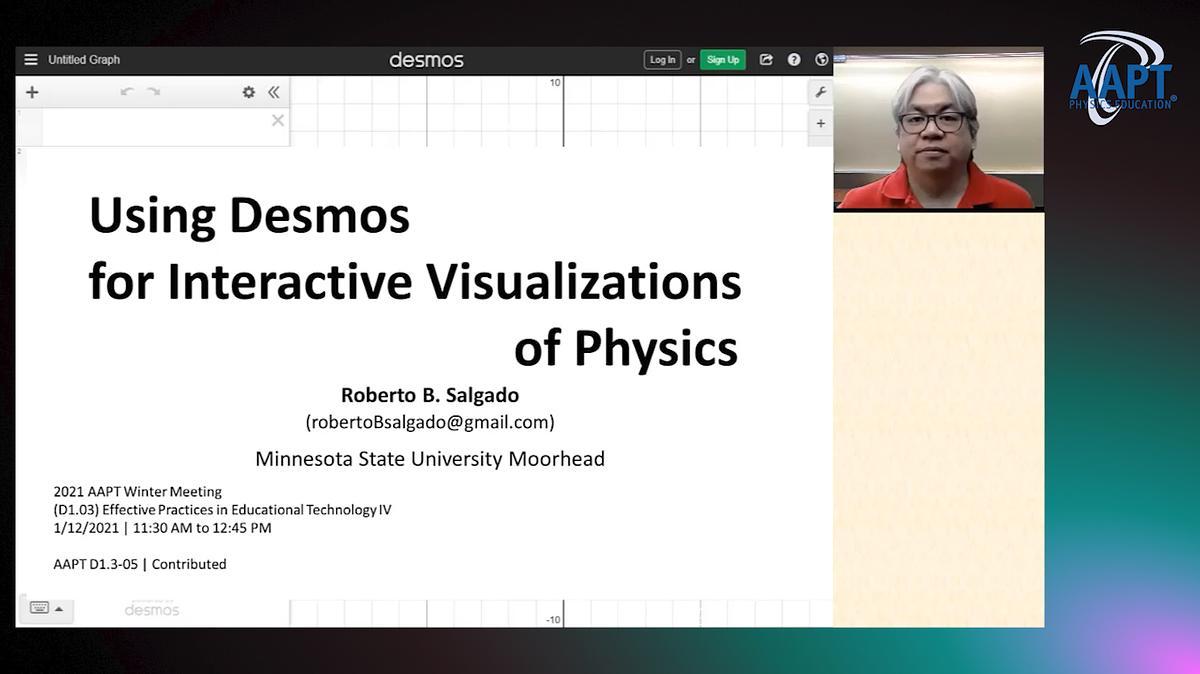
Task: Click the green Sign Up button
Action: pos(722,60)
